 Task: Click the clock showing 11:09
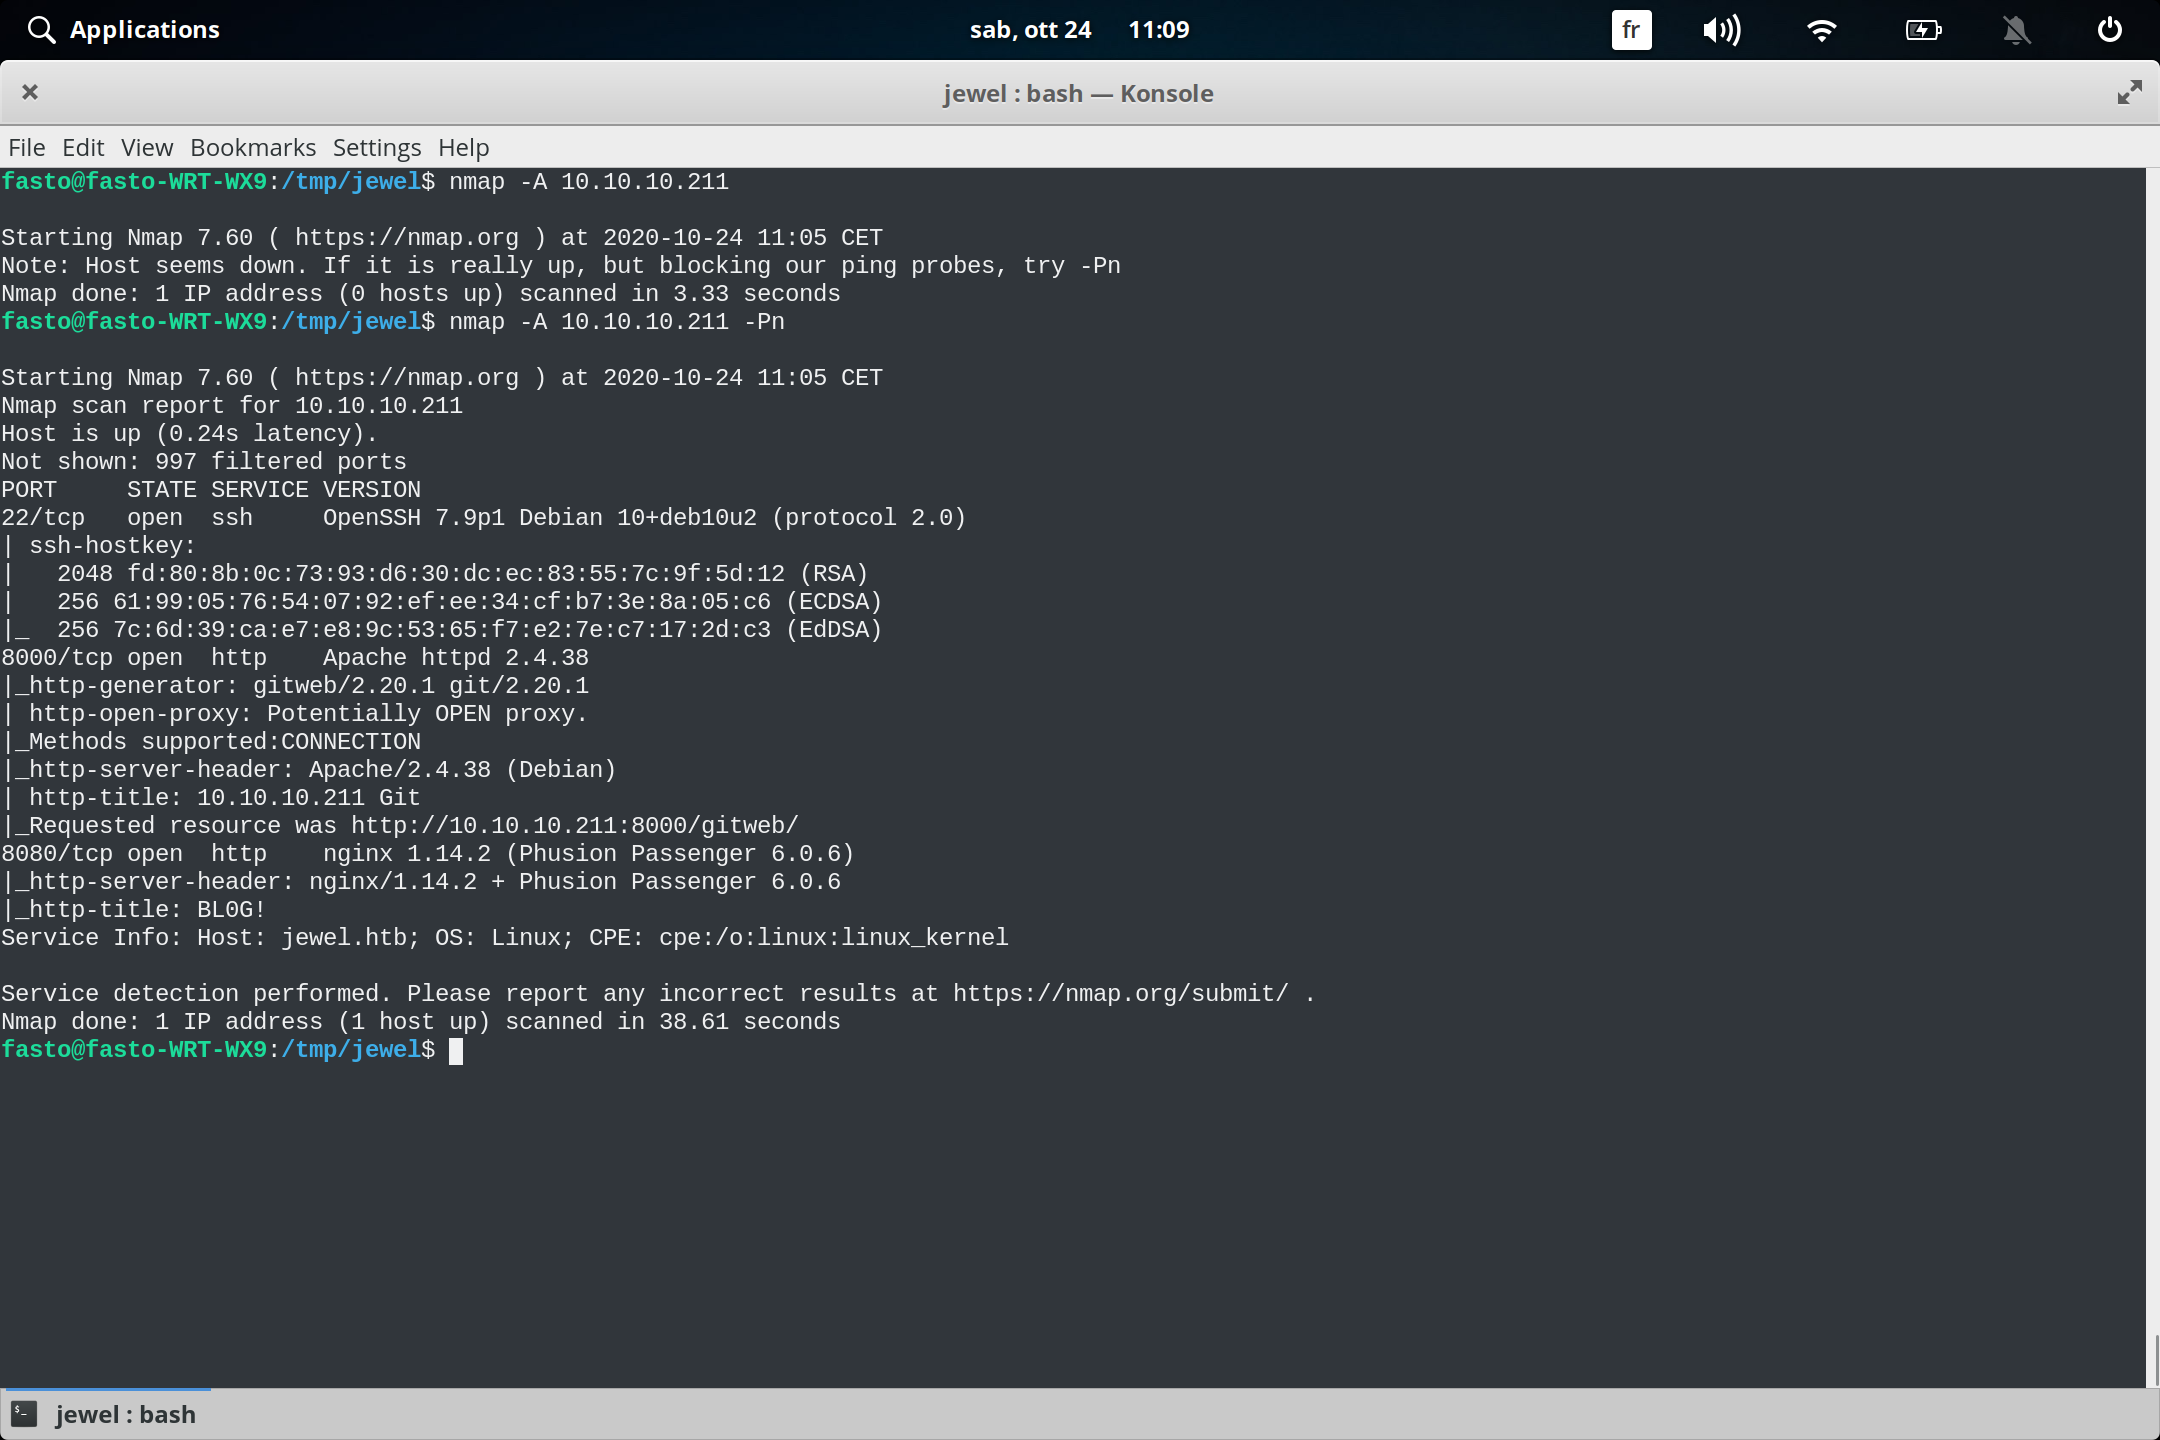click(x=1158, y=29)
